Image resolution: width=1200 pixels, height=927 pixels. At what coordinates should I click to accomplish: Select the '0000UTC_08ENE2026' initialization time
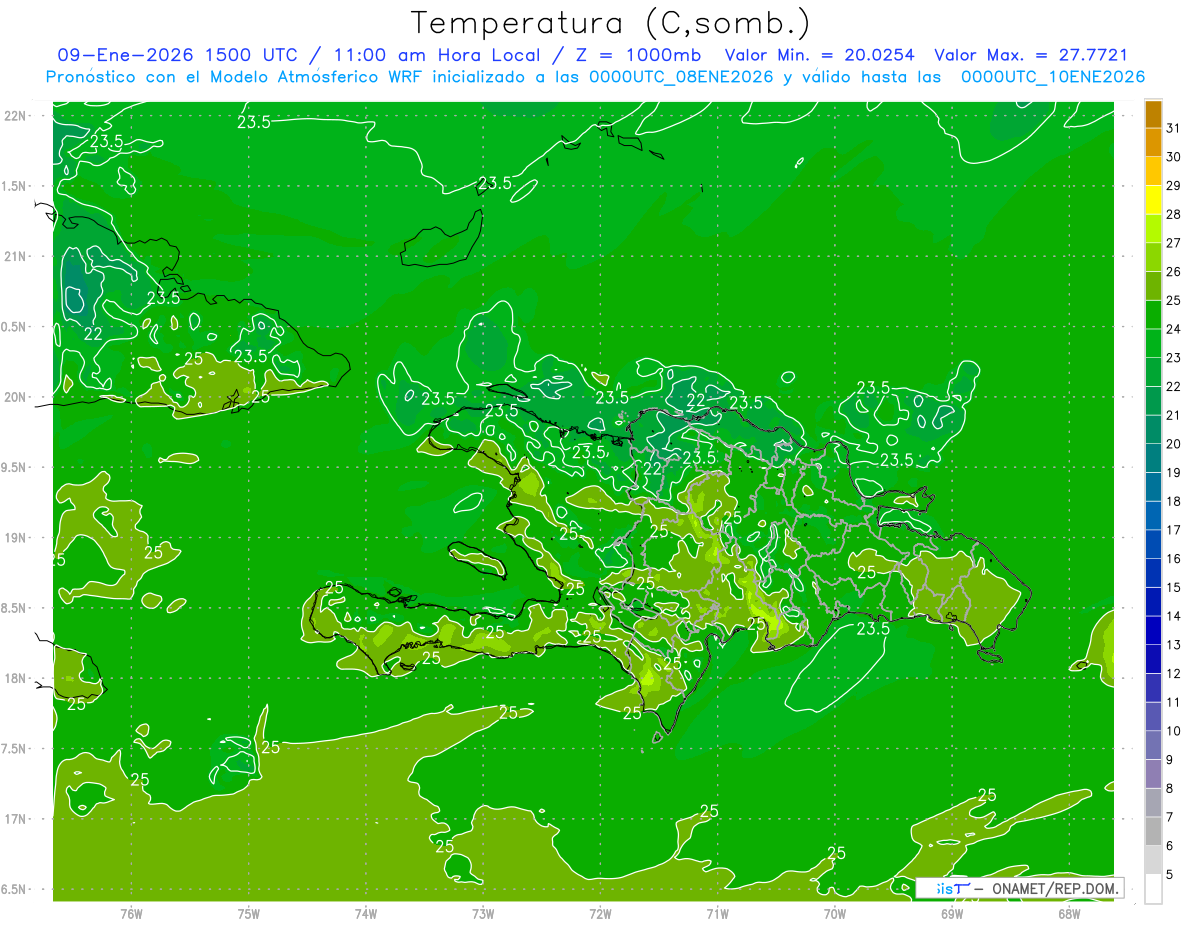tap(682, 77)
